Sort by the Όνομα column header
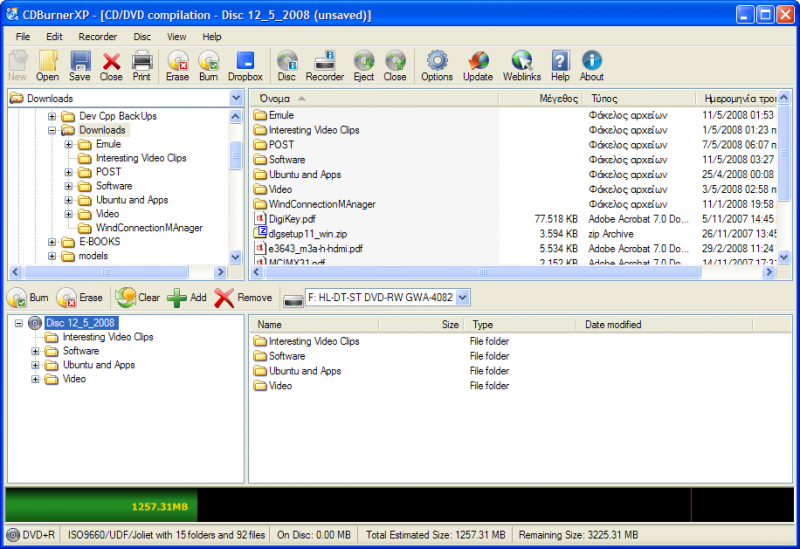Image resolution: width=800 pixels, height=549 pixels. (374, 98)
